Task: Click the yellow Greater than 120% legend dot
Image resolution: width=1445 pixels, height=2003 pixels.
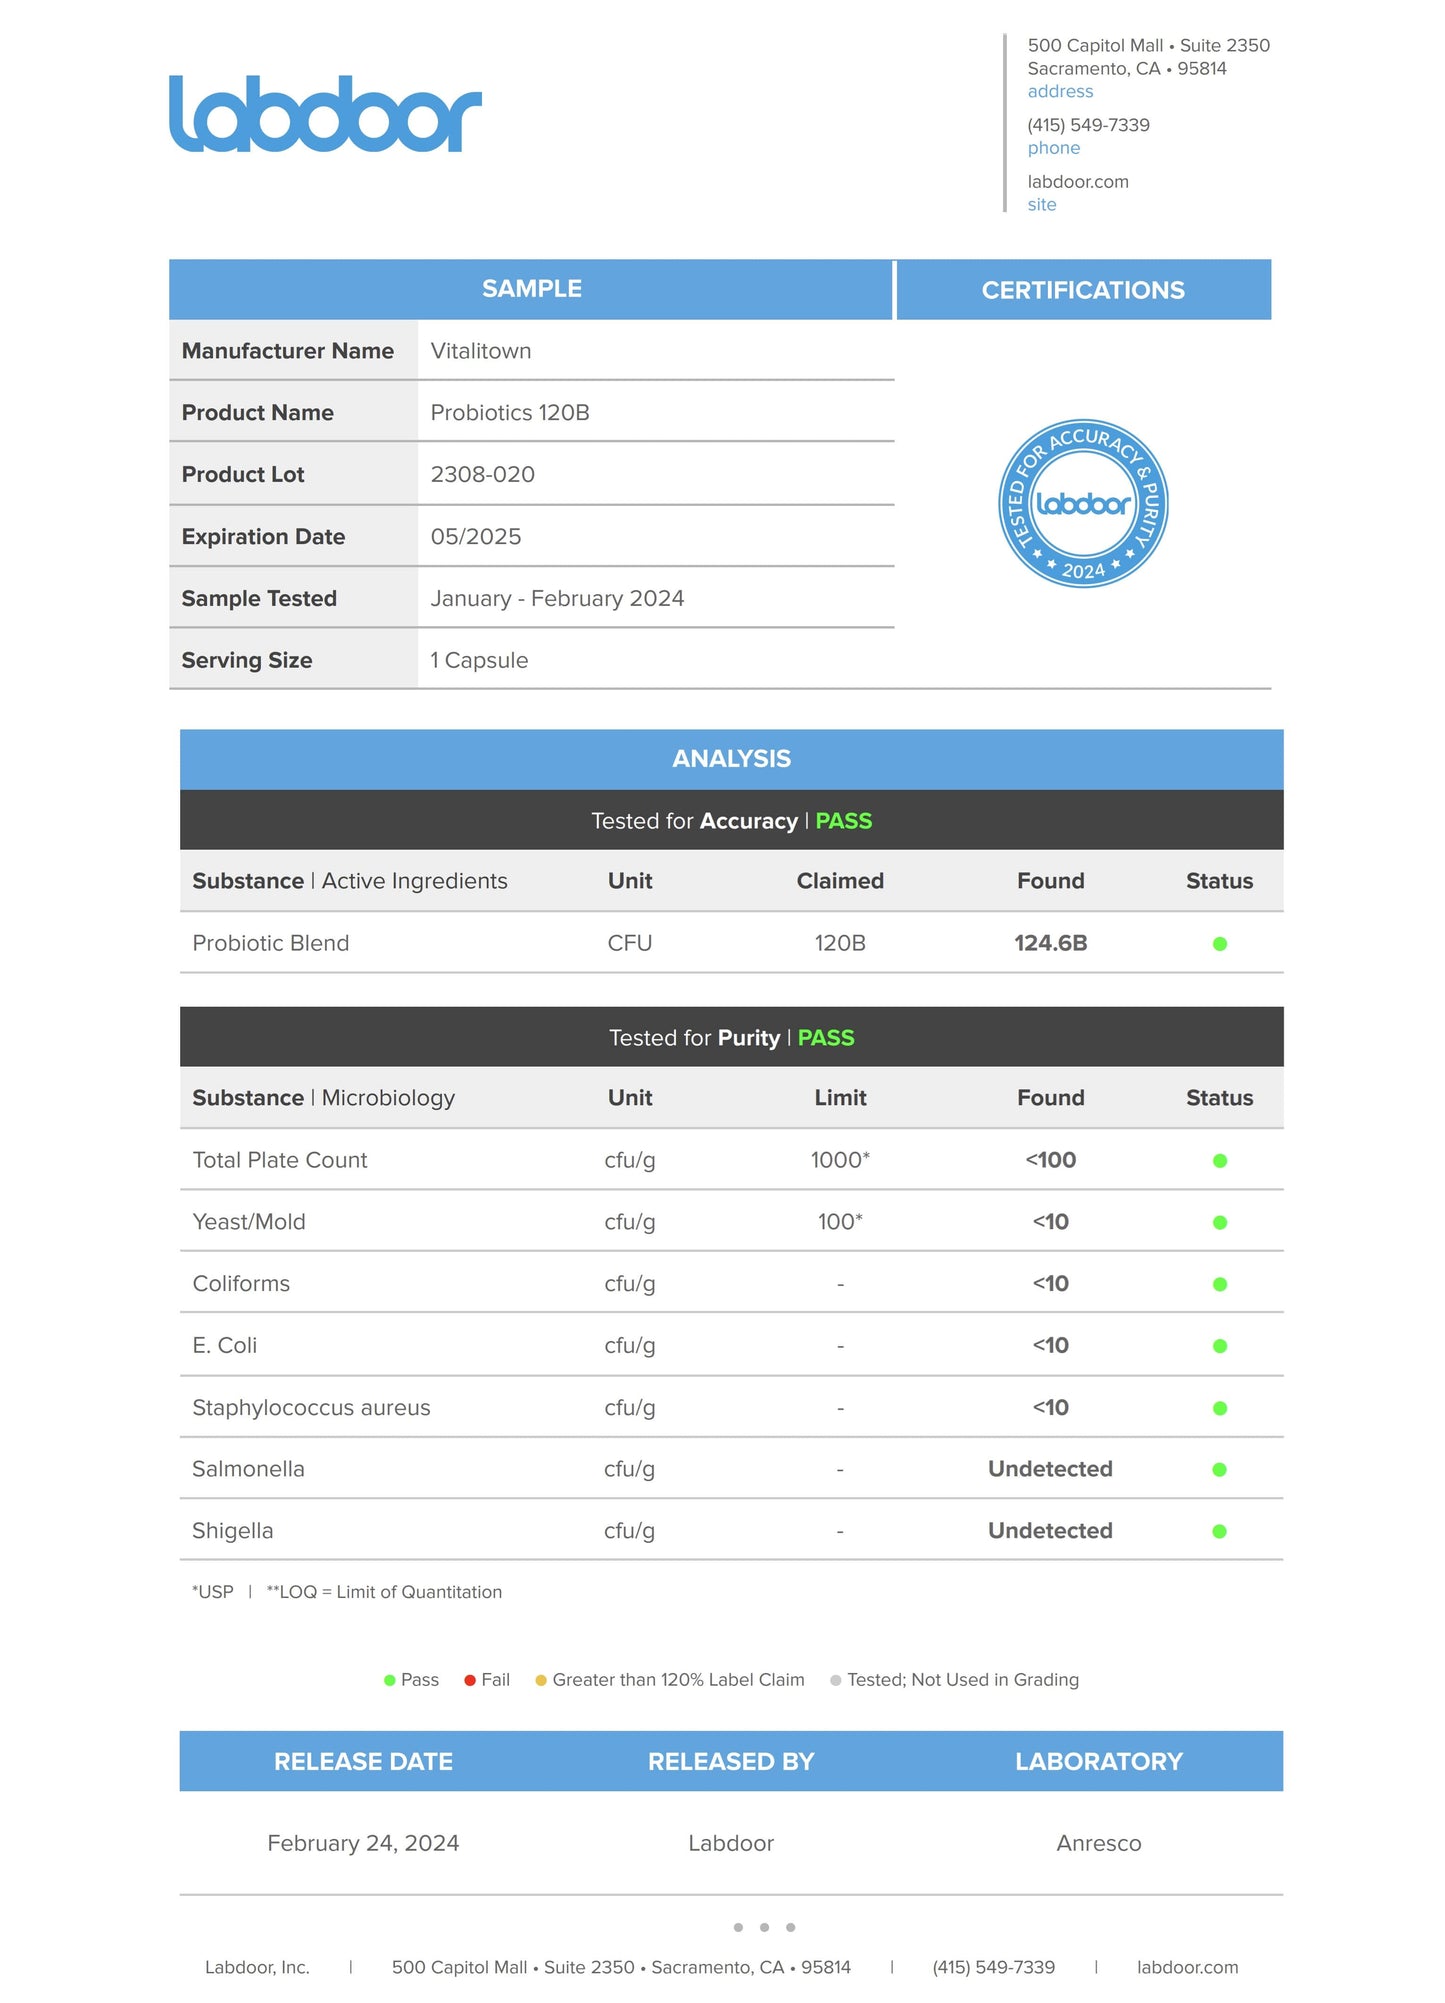Action: (x=541, y=1680)
